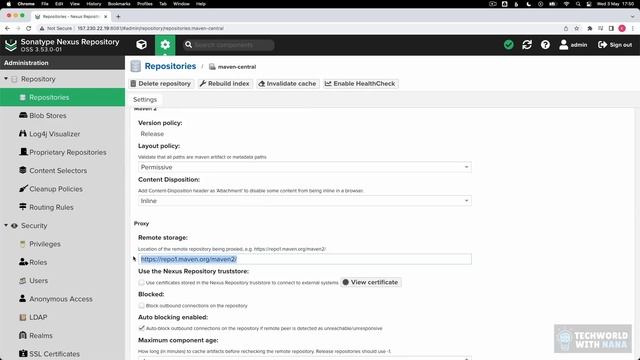Screen dimensions: 640x360
Task: Click the Refresh icon in header
Action: tap(527, 44)
